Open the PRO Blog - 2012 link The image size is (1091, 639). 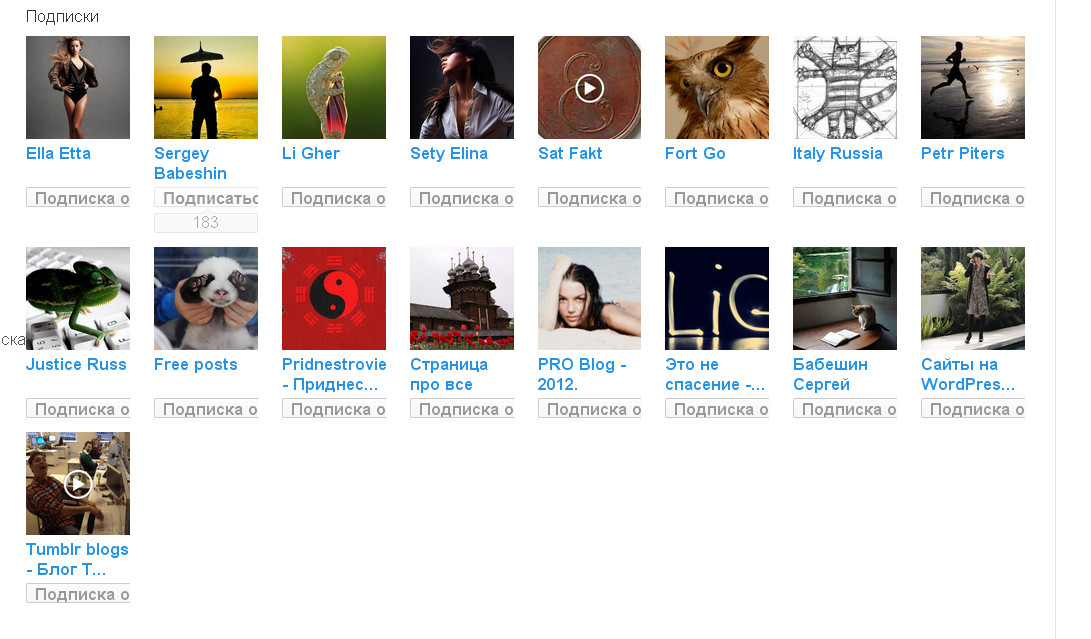pos(582,374)
